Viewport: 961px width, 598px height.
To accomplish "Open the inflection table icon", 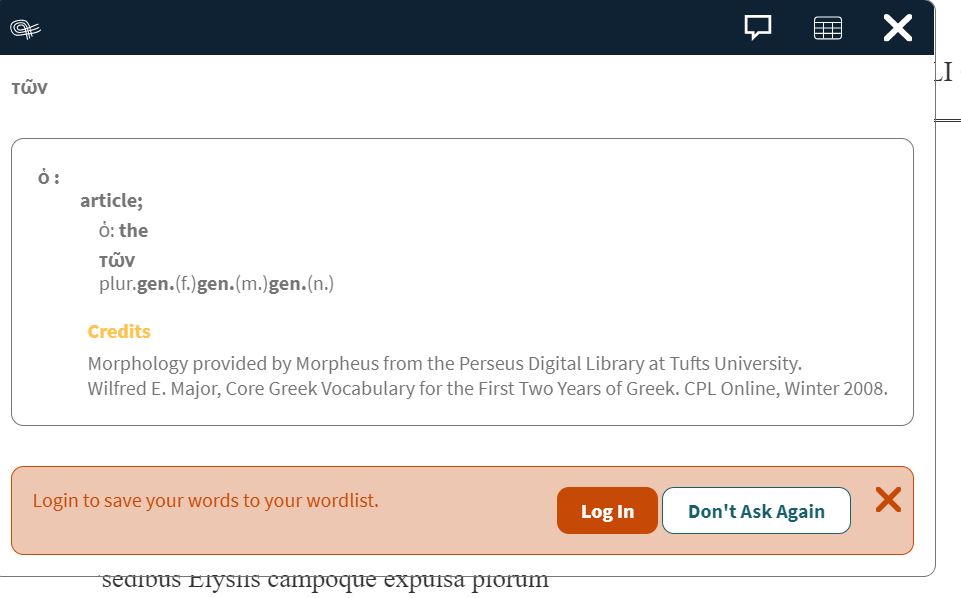I will click(x=827, y=27).
